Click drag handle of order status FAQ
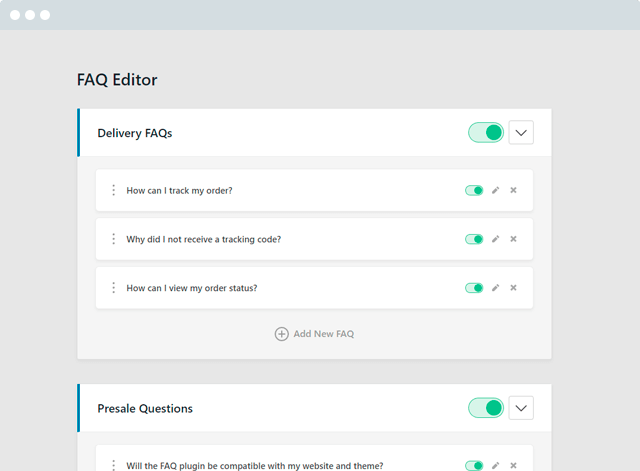The height and width of the screenshot is (471, 640). coord(113,288)
